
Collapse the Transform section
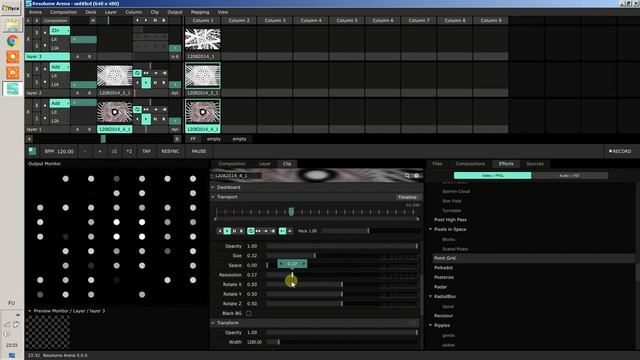click(213, 323)
